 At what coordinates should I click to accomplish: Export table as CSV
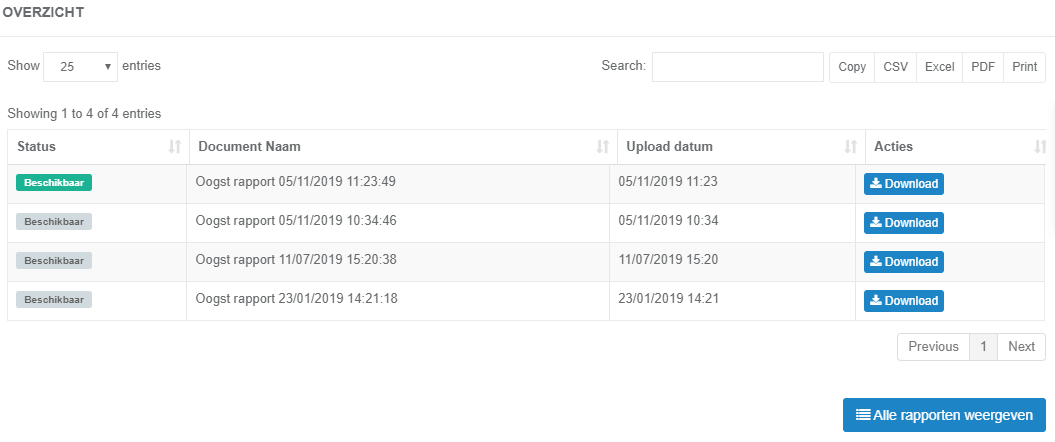coord(896,67)
